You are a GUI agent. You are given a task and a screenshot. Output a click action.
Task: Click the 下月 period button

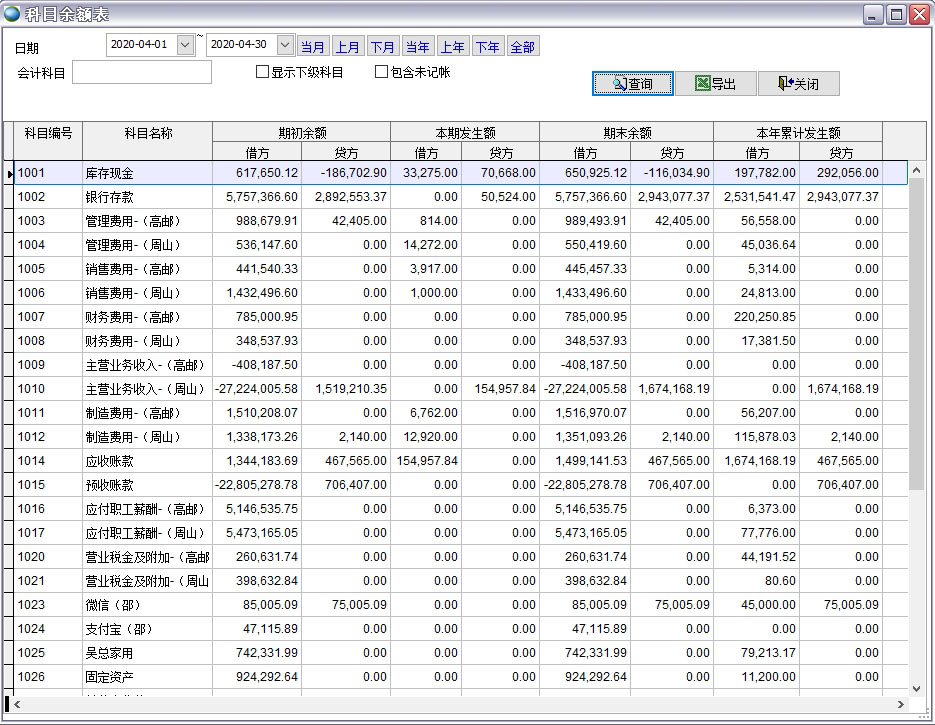coord(383,45)
